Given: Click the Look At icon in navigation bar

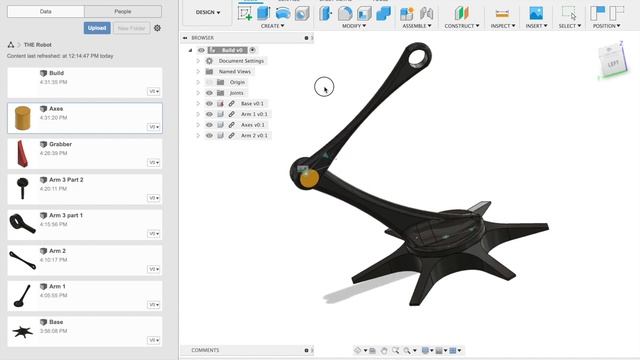Looking at the screenshot, I should point(372,350).
